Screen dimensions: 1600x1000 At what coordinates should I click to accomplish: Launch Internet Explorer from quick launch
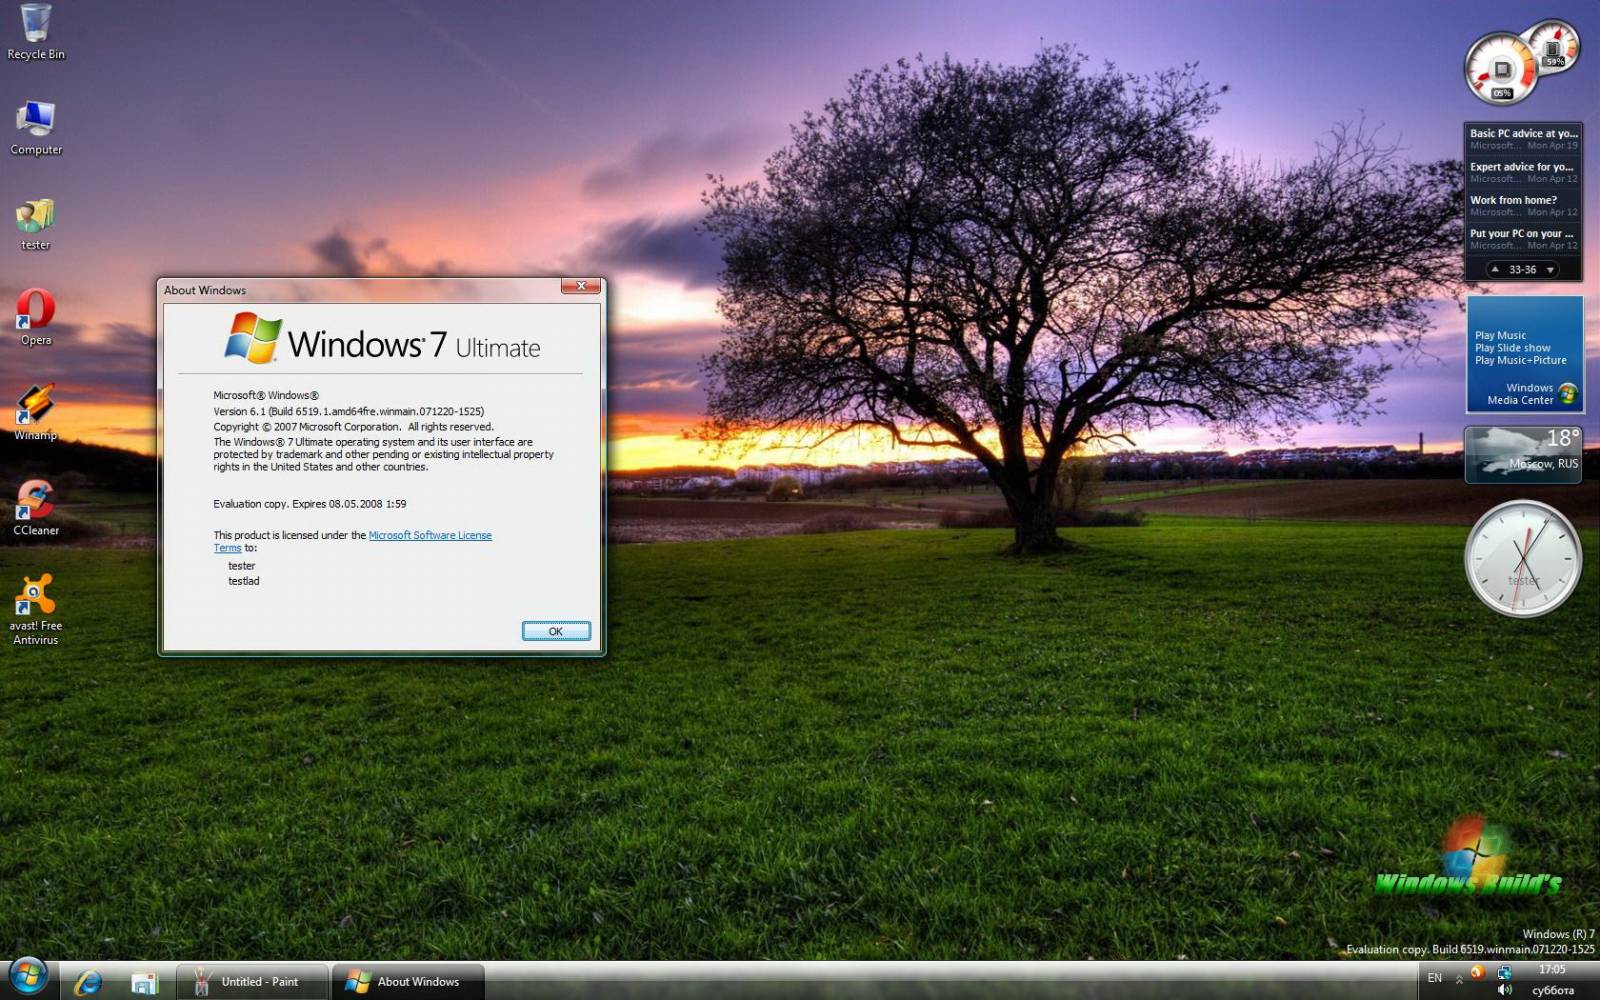[88, 982]
